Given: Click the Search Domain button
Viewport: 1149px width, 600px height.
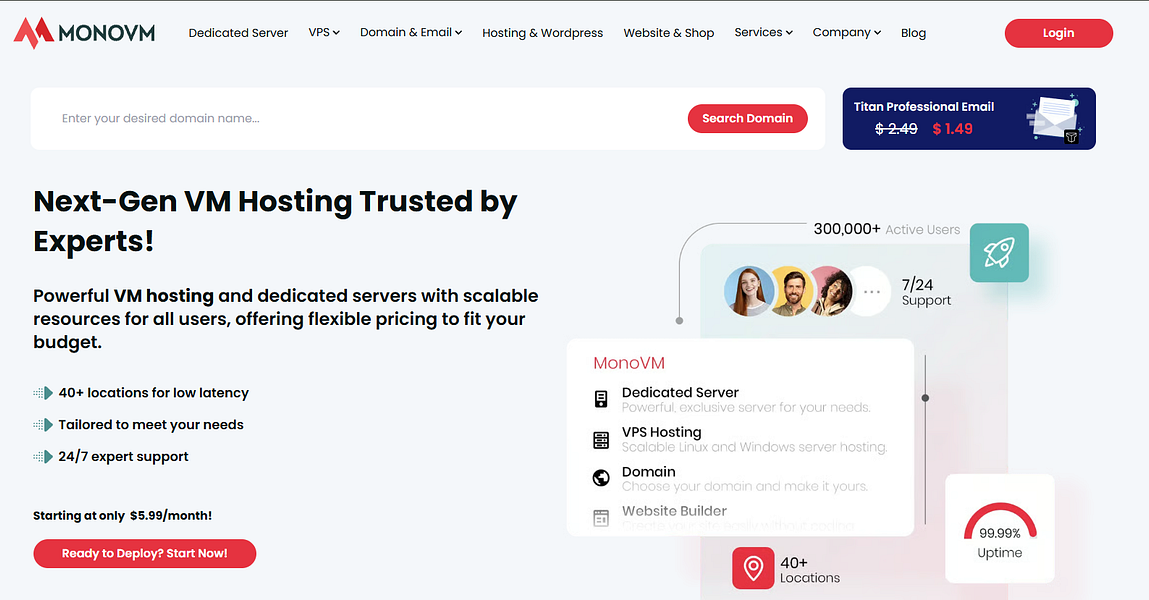Looking at the screenshot, I should [747, 119].
